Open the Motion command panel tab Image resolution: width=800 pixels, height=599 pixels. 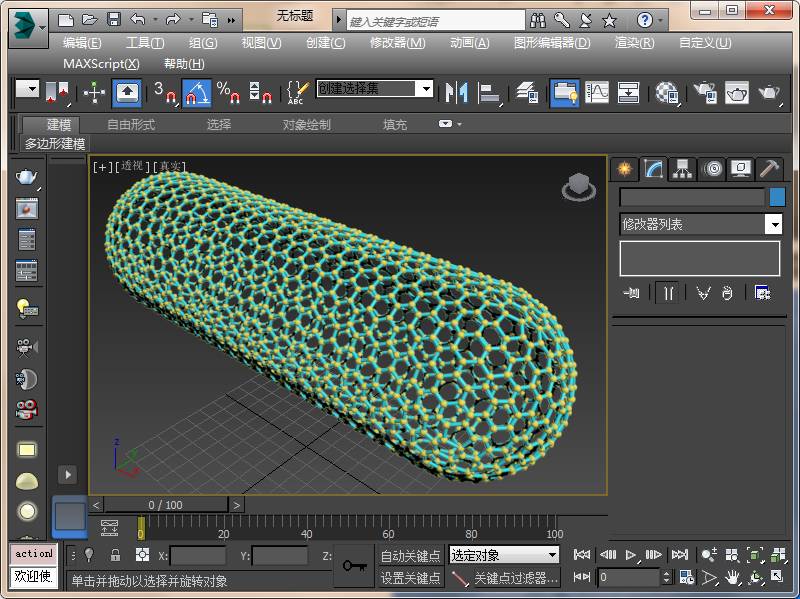[712, 169]
